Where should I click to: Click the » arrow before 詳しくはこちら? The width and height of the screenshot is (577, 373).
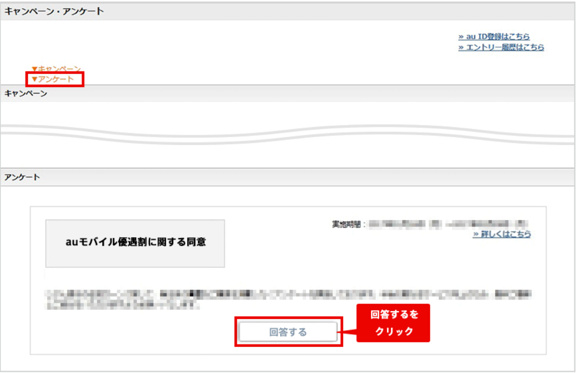coord(476,234)
